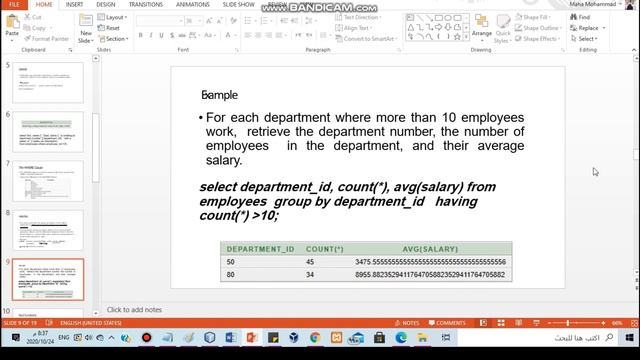This screenshot has height=360, width=640.
Task: Open the Layout dropdown
Action: [113, 17]
